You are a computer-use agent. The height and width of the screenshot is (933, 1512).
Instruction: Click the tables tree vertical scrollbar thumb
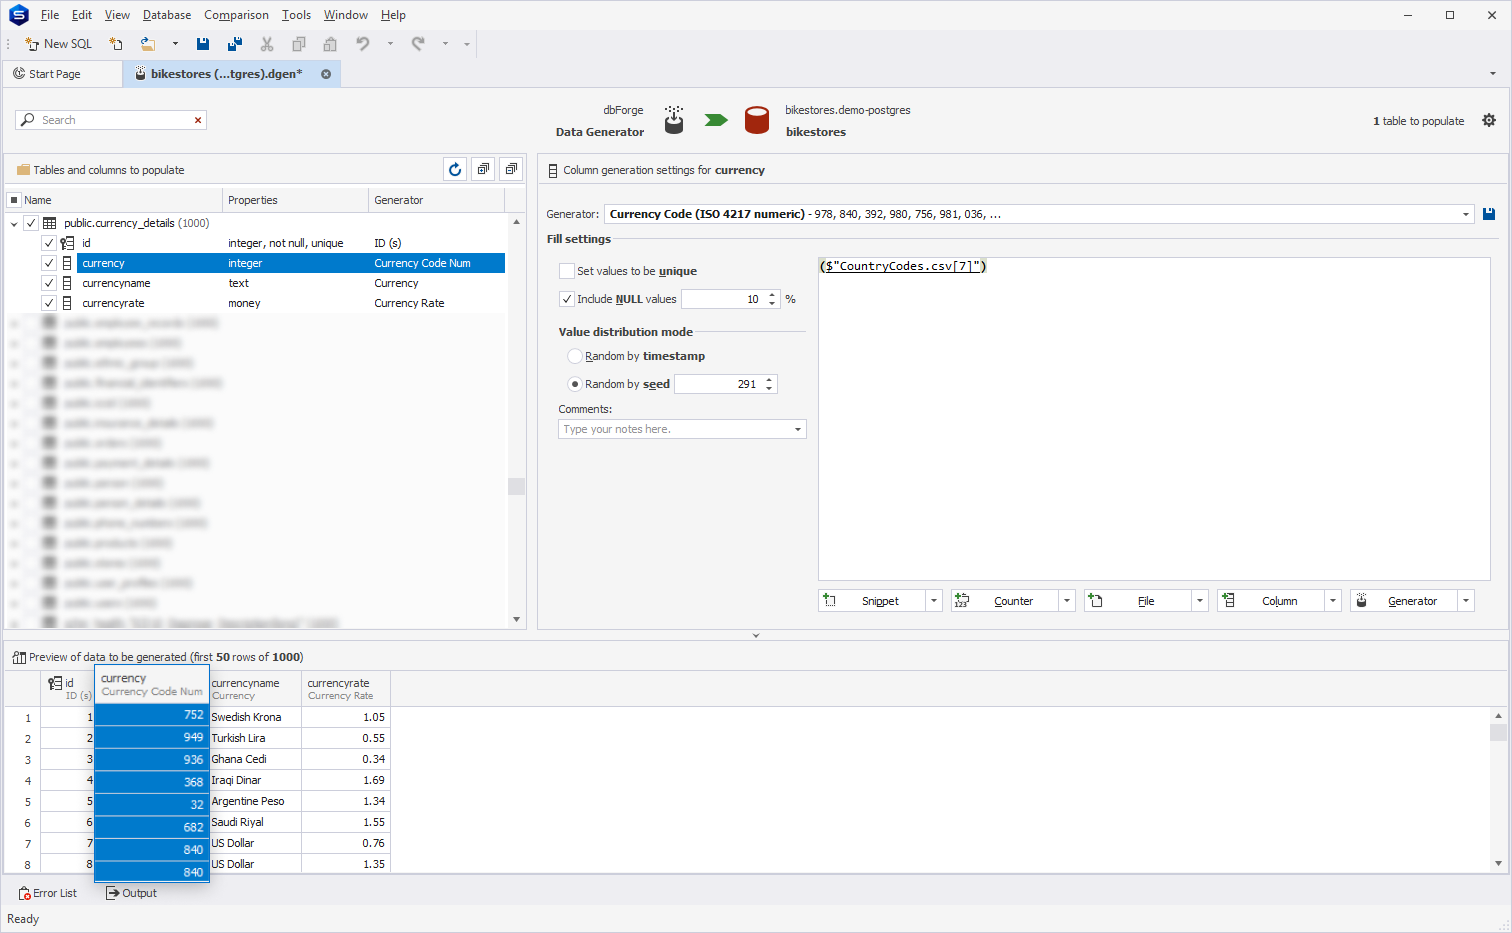516,486
